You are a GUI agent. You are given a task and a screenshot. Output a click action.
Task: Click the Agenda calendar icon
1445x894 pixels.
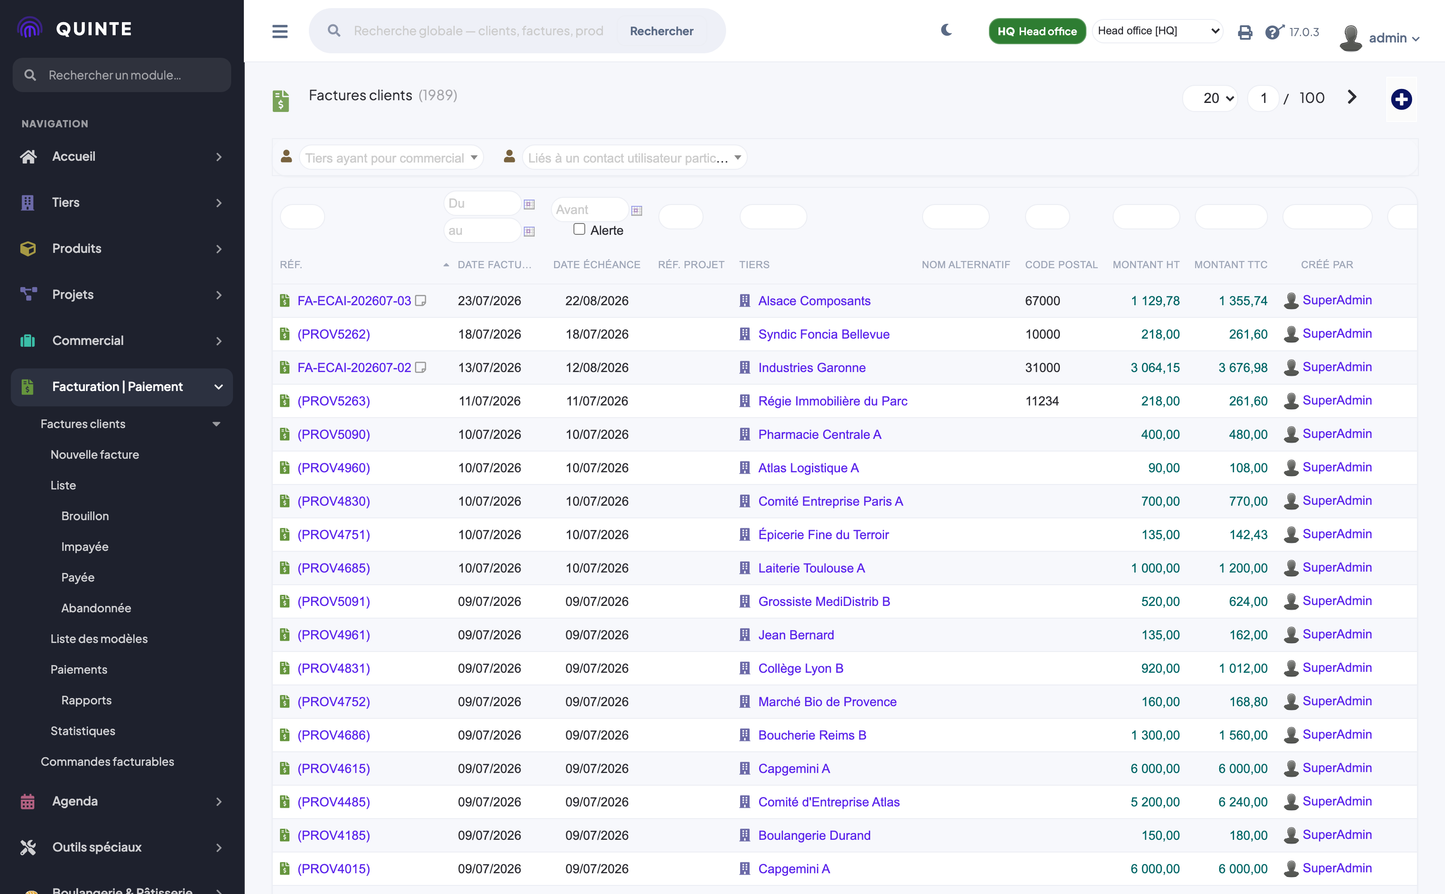coord(28,801)
